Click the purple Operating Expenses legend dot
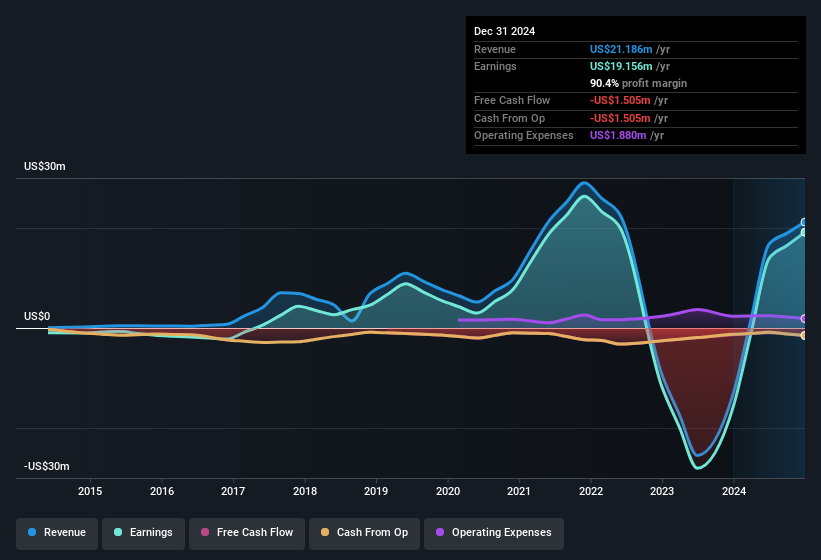 coord(440,532)
